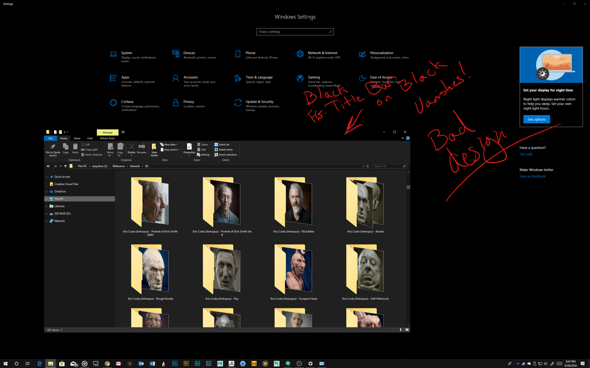Expand Quick access in navigation pane
The height and width of the screenshot is (368, 590).
47,176
